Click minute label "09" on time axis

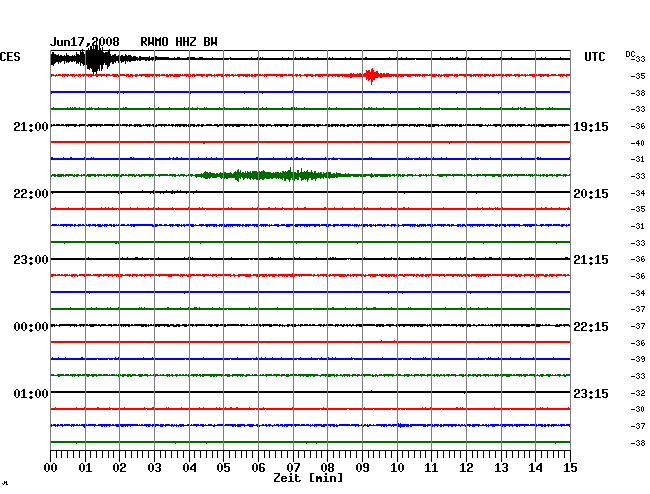click(x=362, y=467)
